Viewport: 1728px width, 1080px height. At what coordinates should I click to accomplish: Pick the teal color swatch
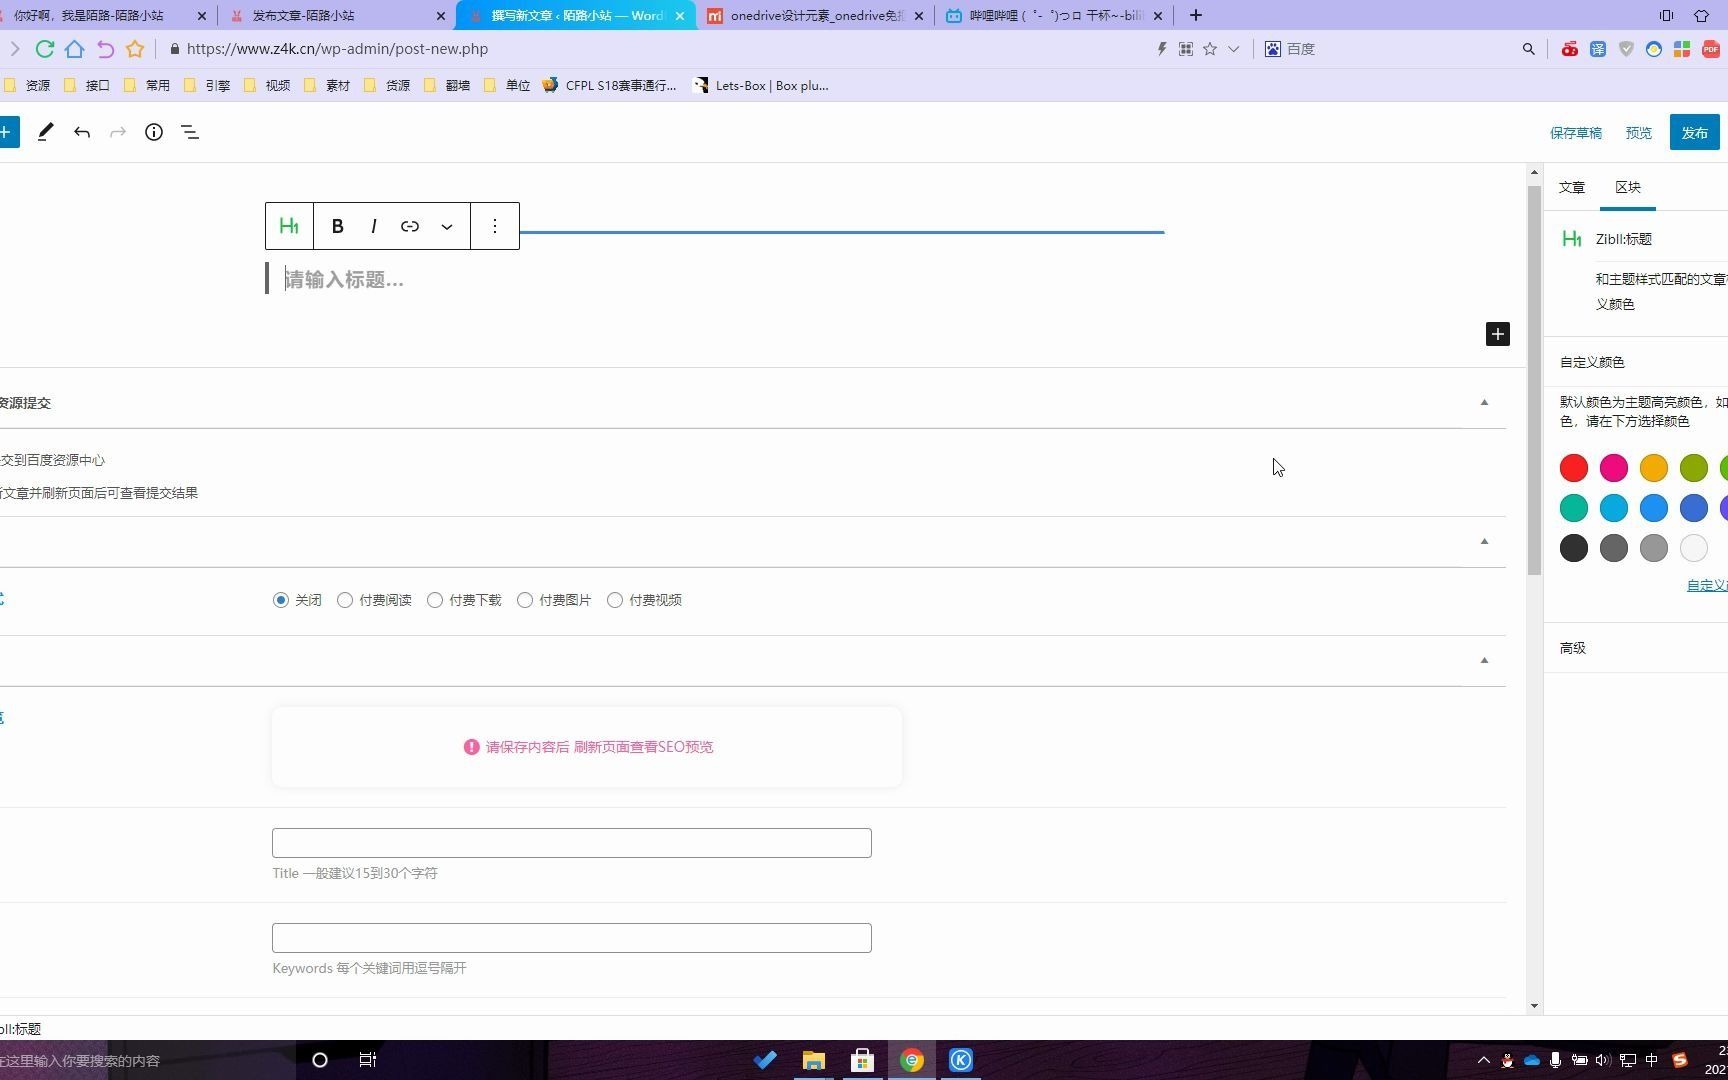(x=1574, y=508)
